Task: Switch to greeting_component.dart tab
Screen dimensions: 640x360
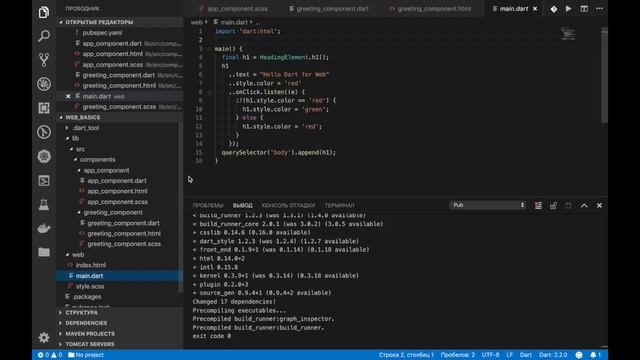Action: 329,9
